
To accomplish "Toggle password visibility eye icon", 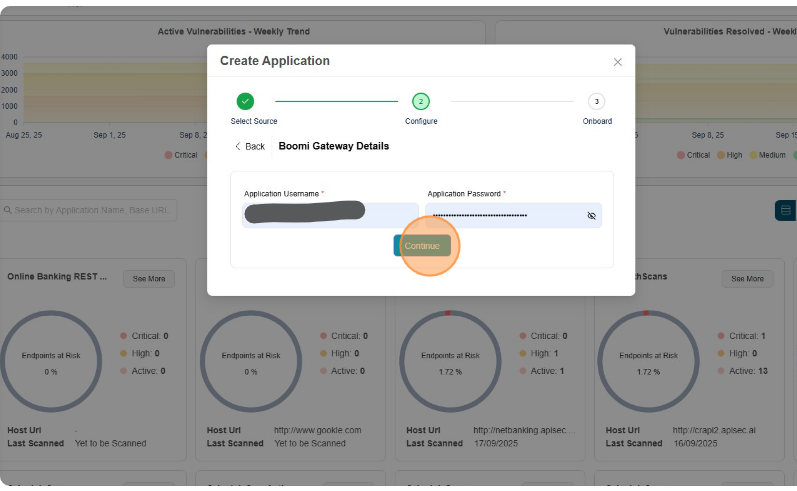I will pyautogui.click(x=591, y=215).
